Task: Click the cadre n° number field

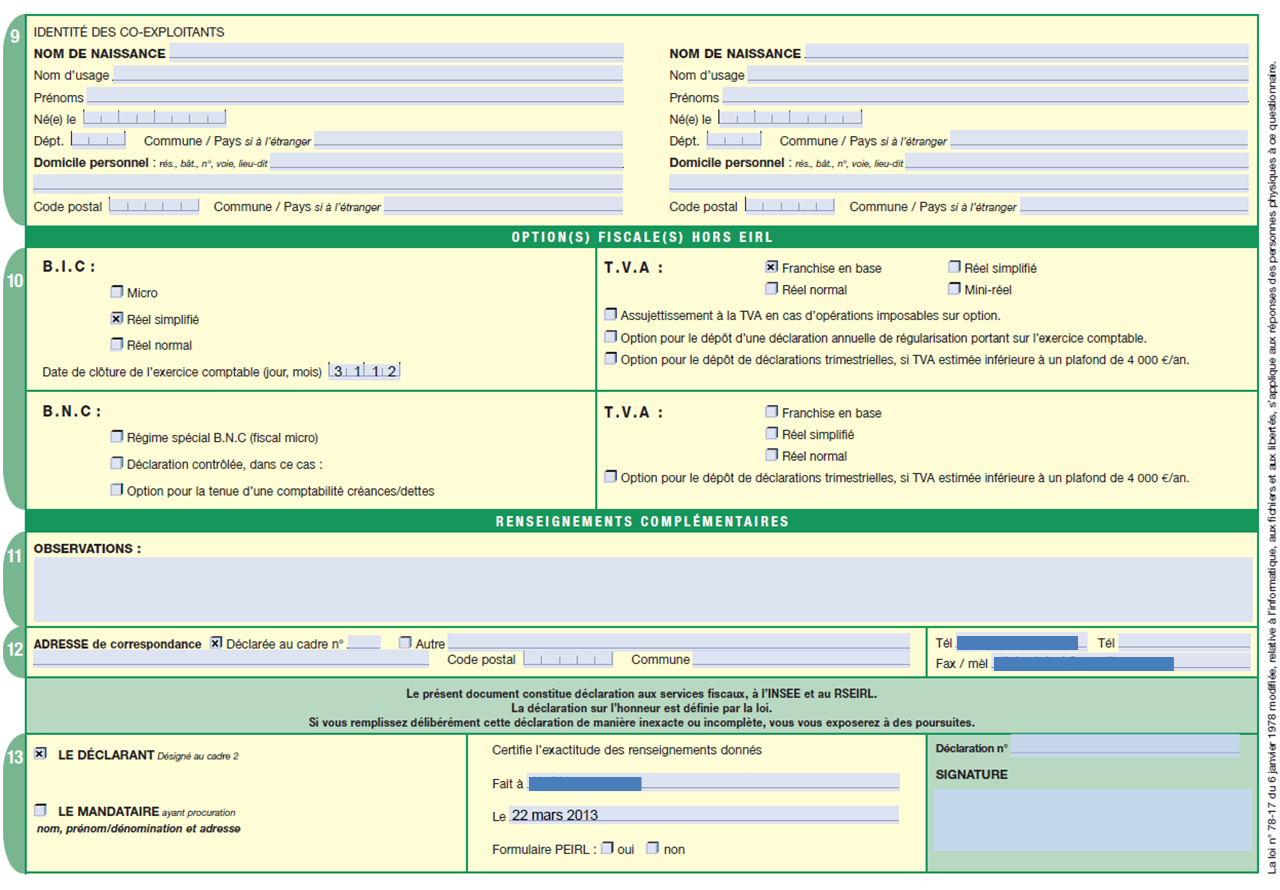Action: click(x=364, y=643)
